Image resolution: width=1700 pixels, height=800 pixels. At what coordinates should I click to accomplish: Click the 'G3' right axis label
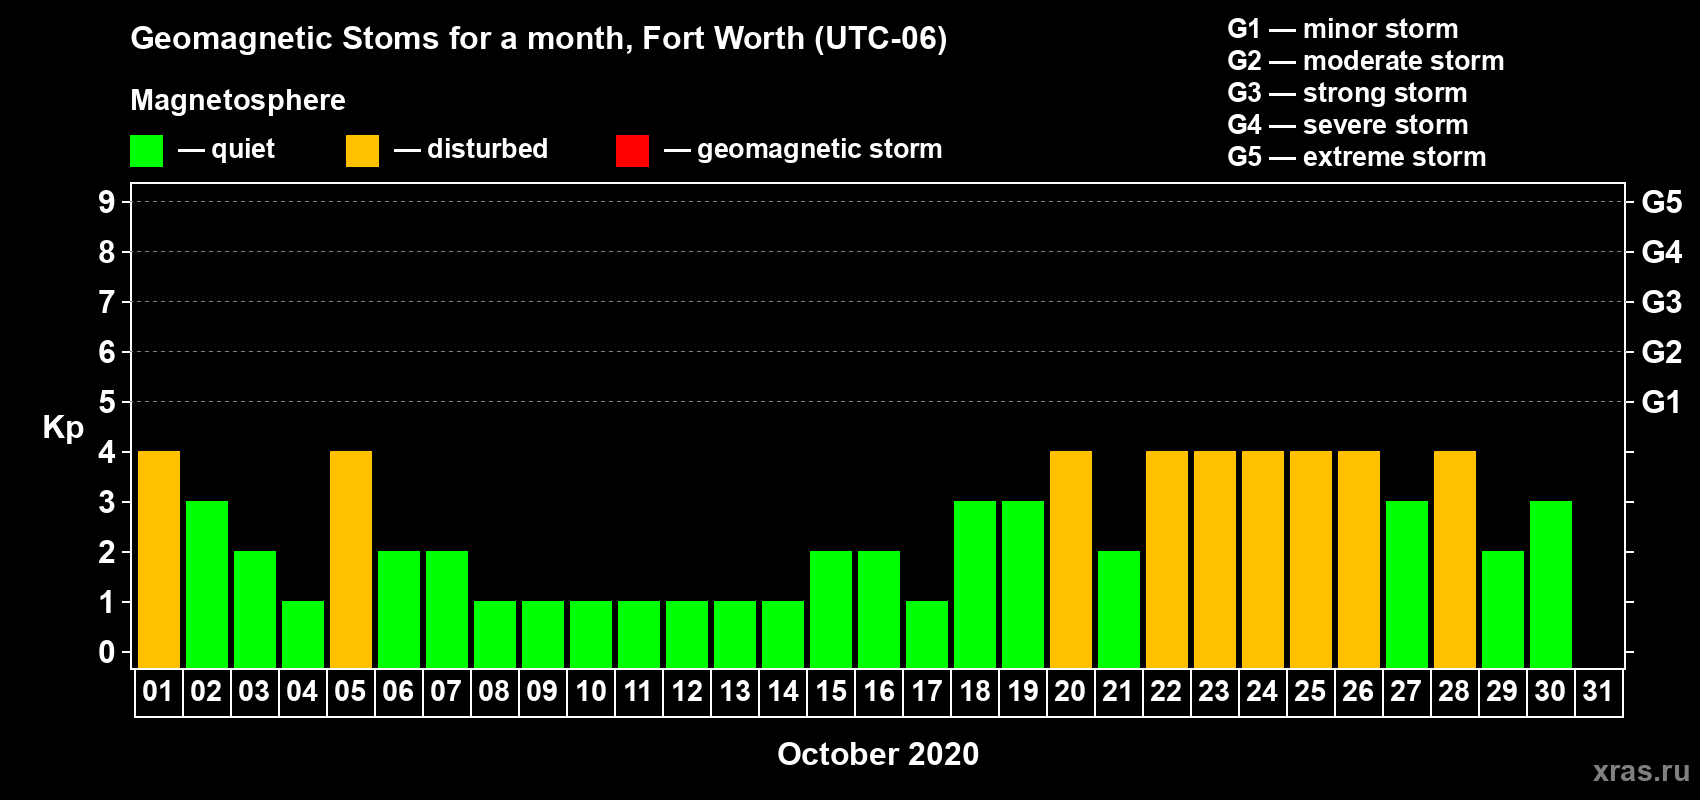click(x=1662, y=302)
